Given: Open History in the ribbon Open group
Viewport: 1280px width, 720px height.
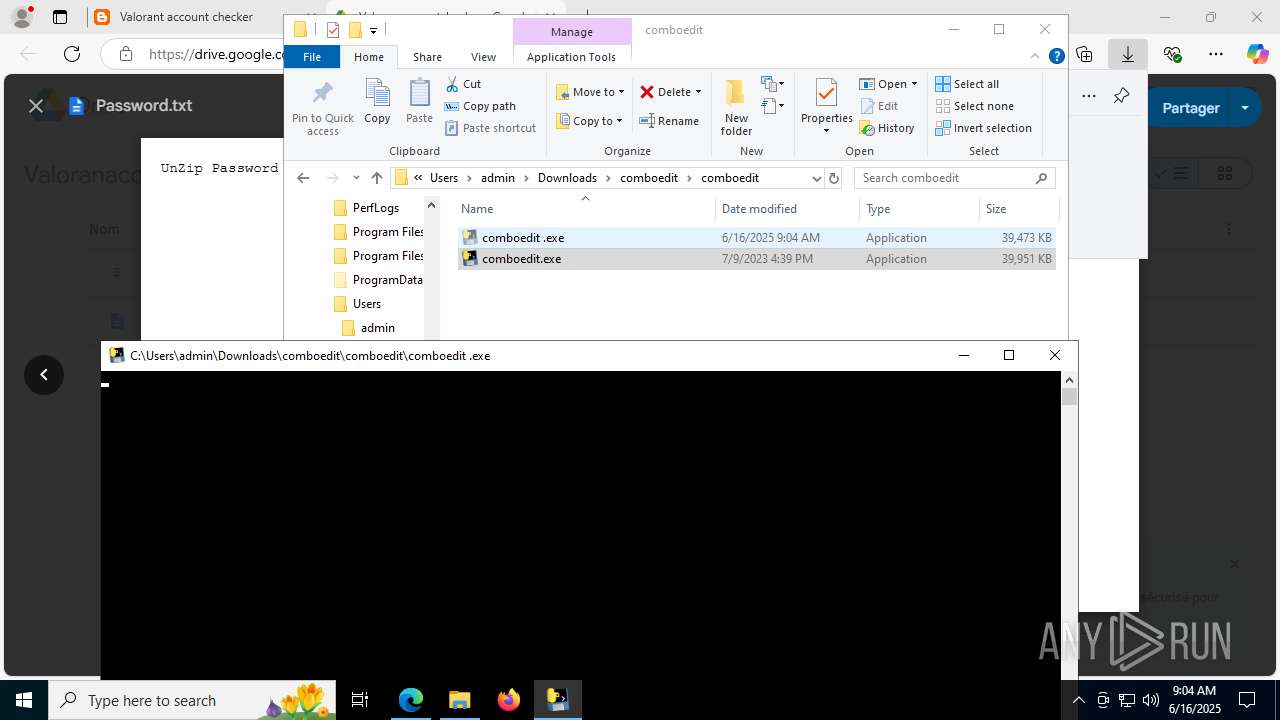Looking at the screenshot, I should click(x=886, y=128).
